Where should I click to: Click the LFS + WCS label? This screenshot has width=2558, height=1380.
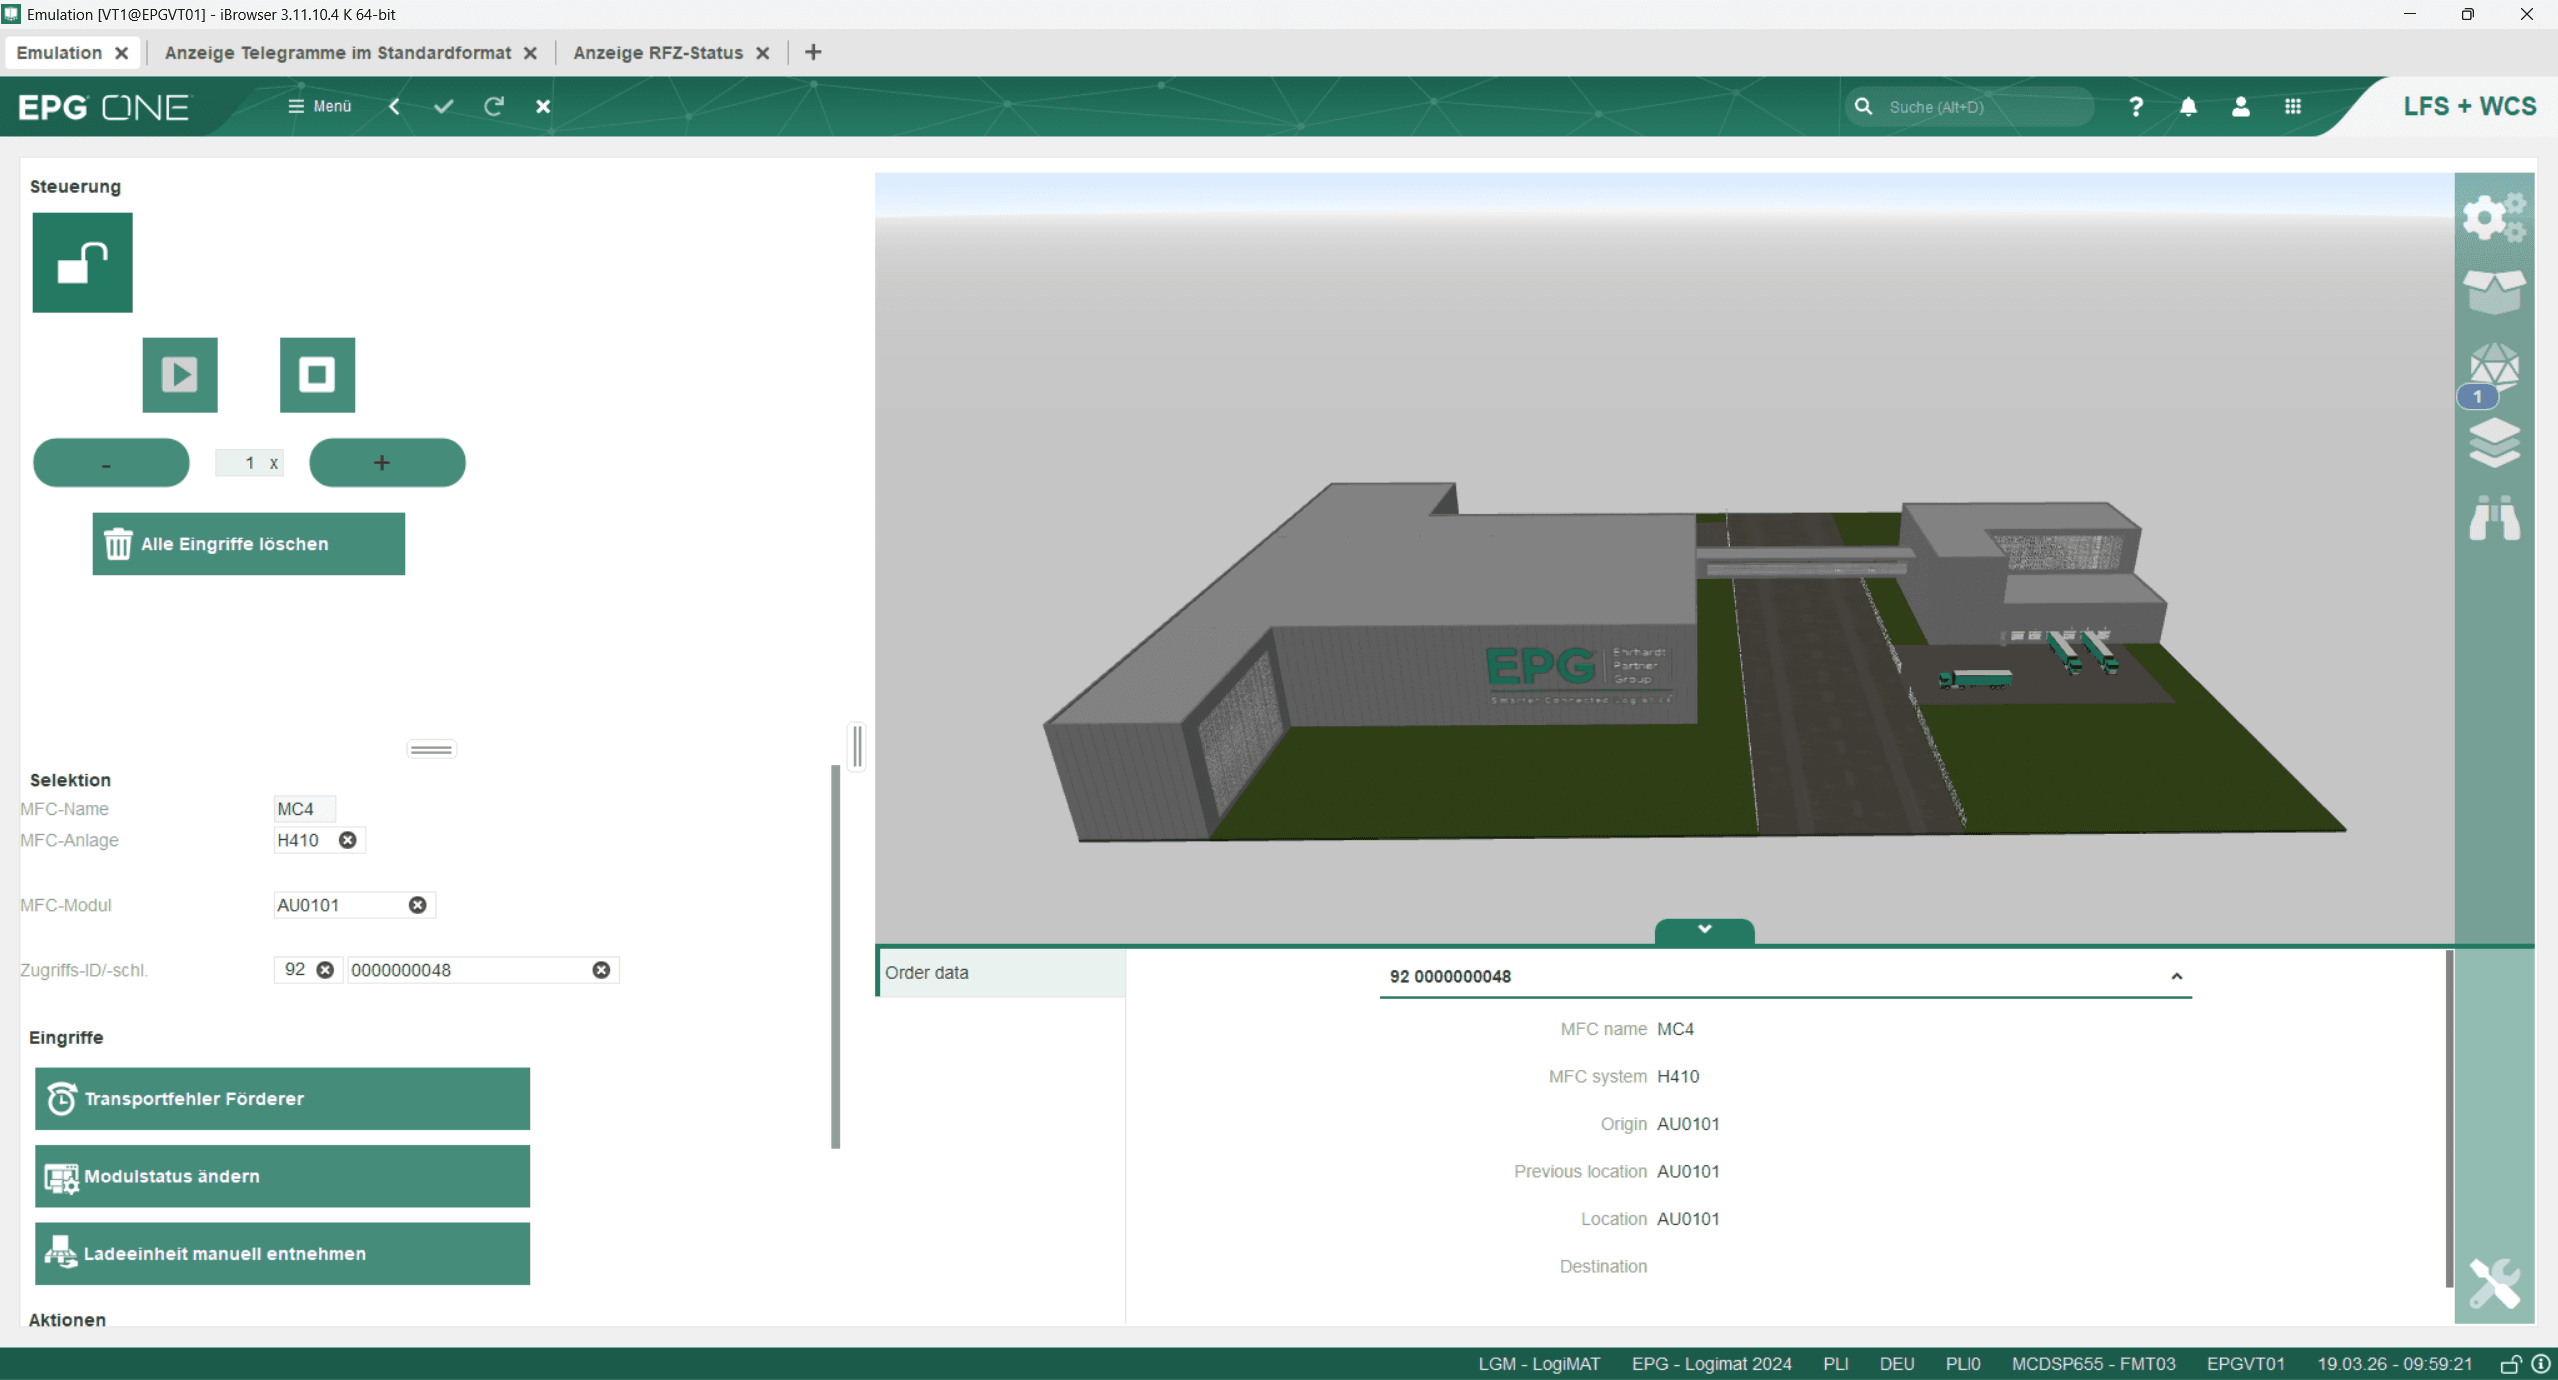(2469, 106)
